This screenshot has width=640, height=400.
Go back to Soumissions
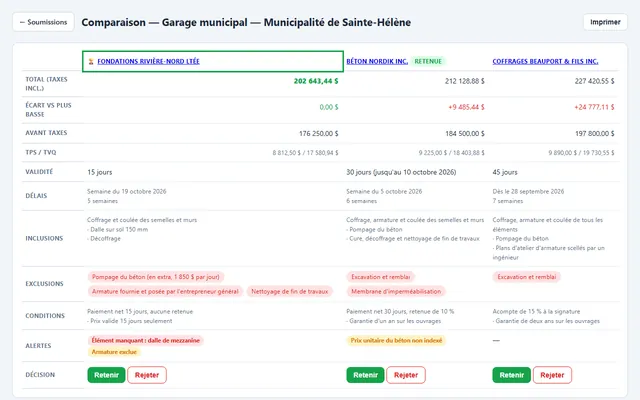pyautogui.click(x=43, y=22)
